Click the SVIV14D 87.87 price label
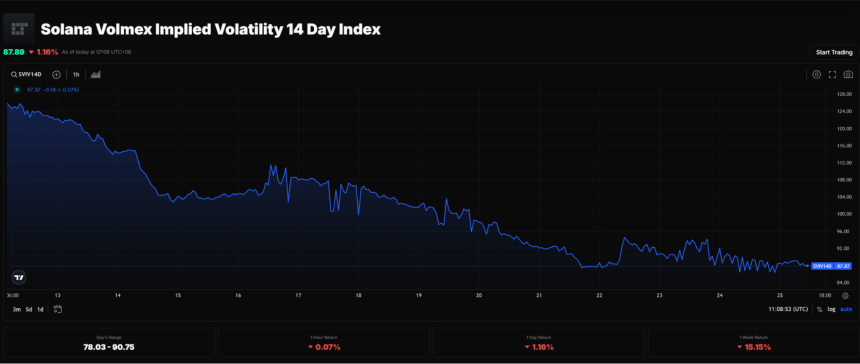This screenshot has height=364, width=860. [x=831, y=266]
